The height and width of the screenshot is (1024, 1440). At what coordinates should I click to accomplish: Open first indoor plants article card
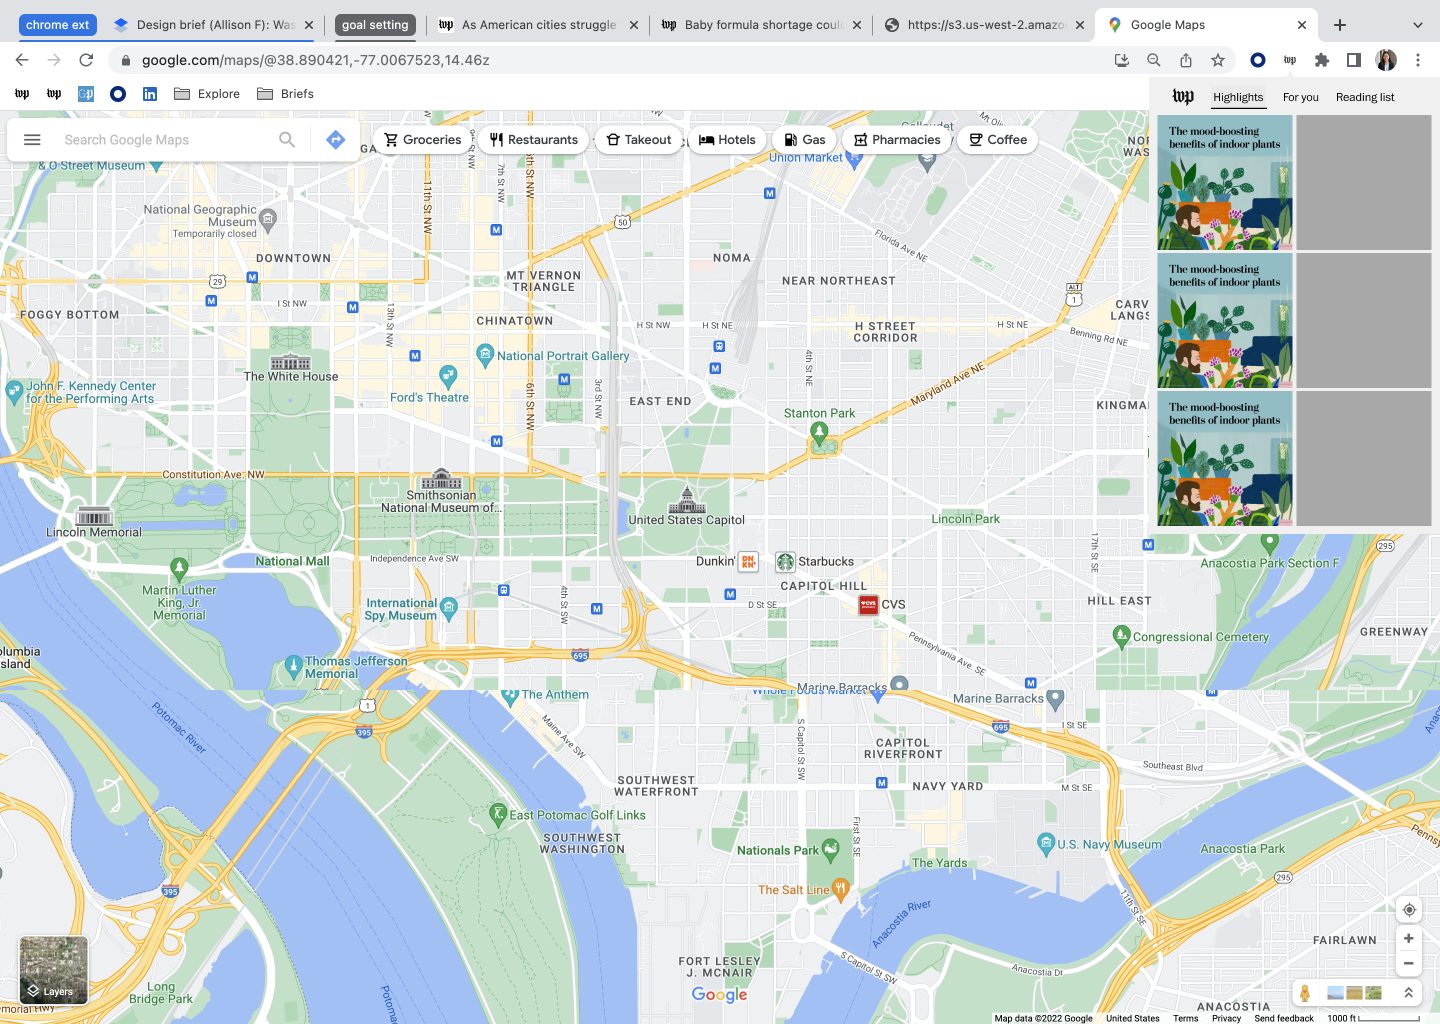(x=1225, y=182)
